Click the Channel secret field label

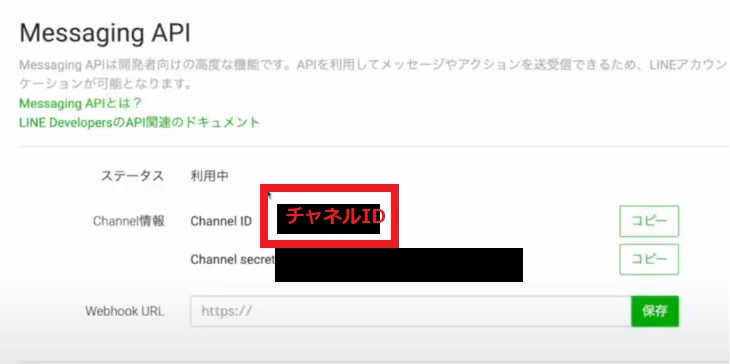(x=232, y=259)
